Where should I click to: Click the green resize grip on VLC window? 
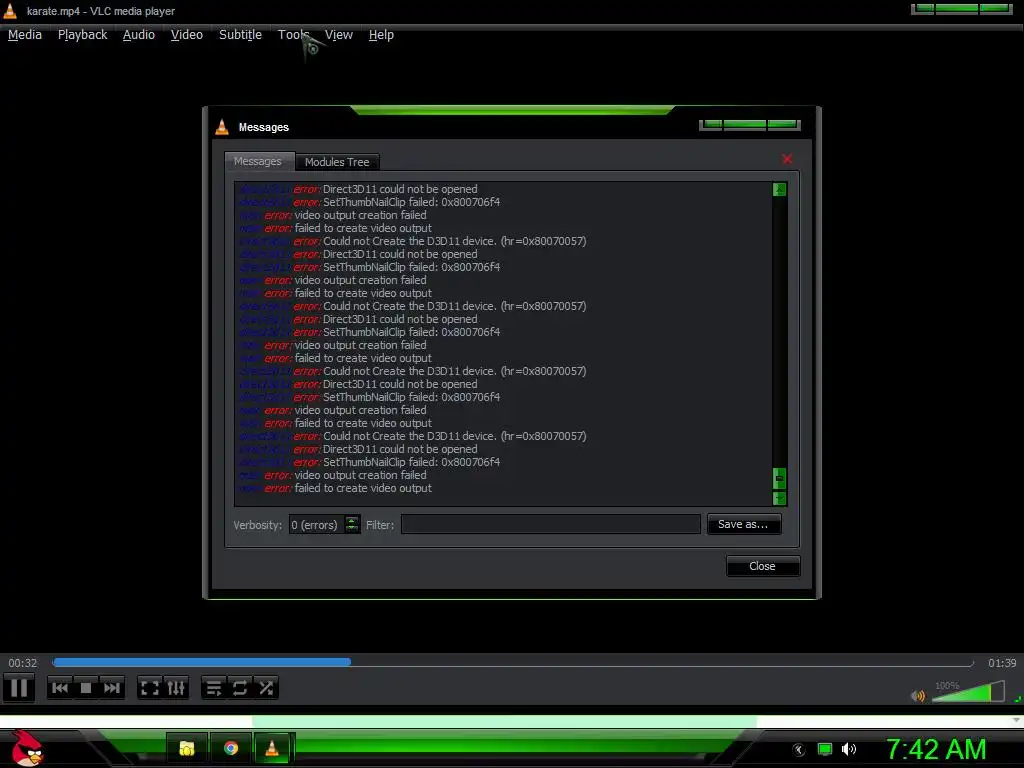point(1019,699)
